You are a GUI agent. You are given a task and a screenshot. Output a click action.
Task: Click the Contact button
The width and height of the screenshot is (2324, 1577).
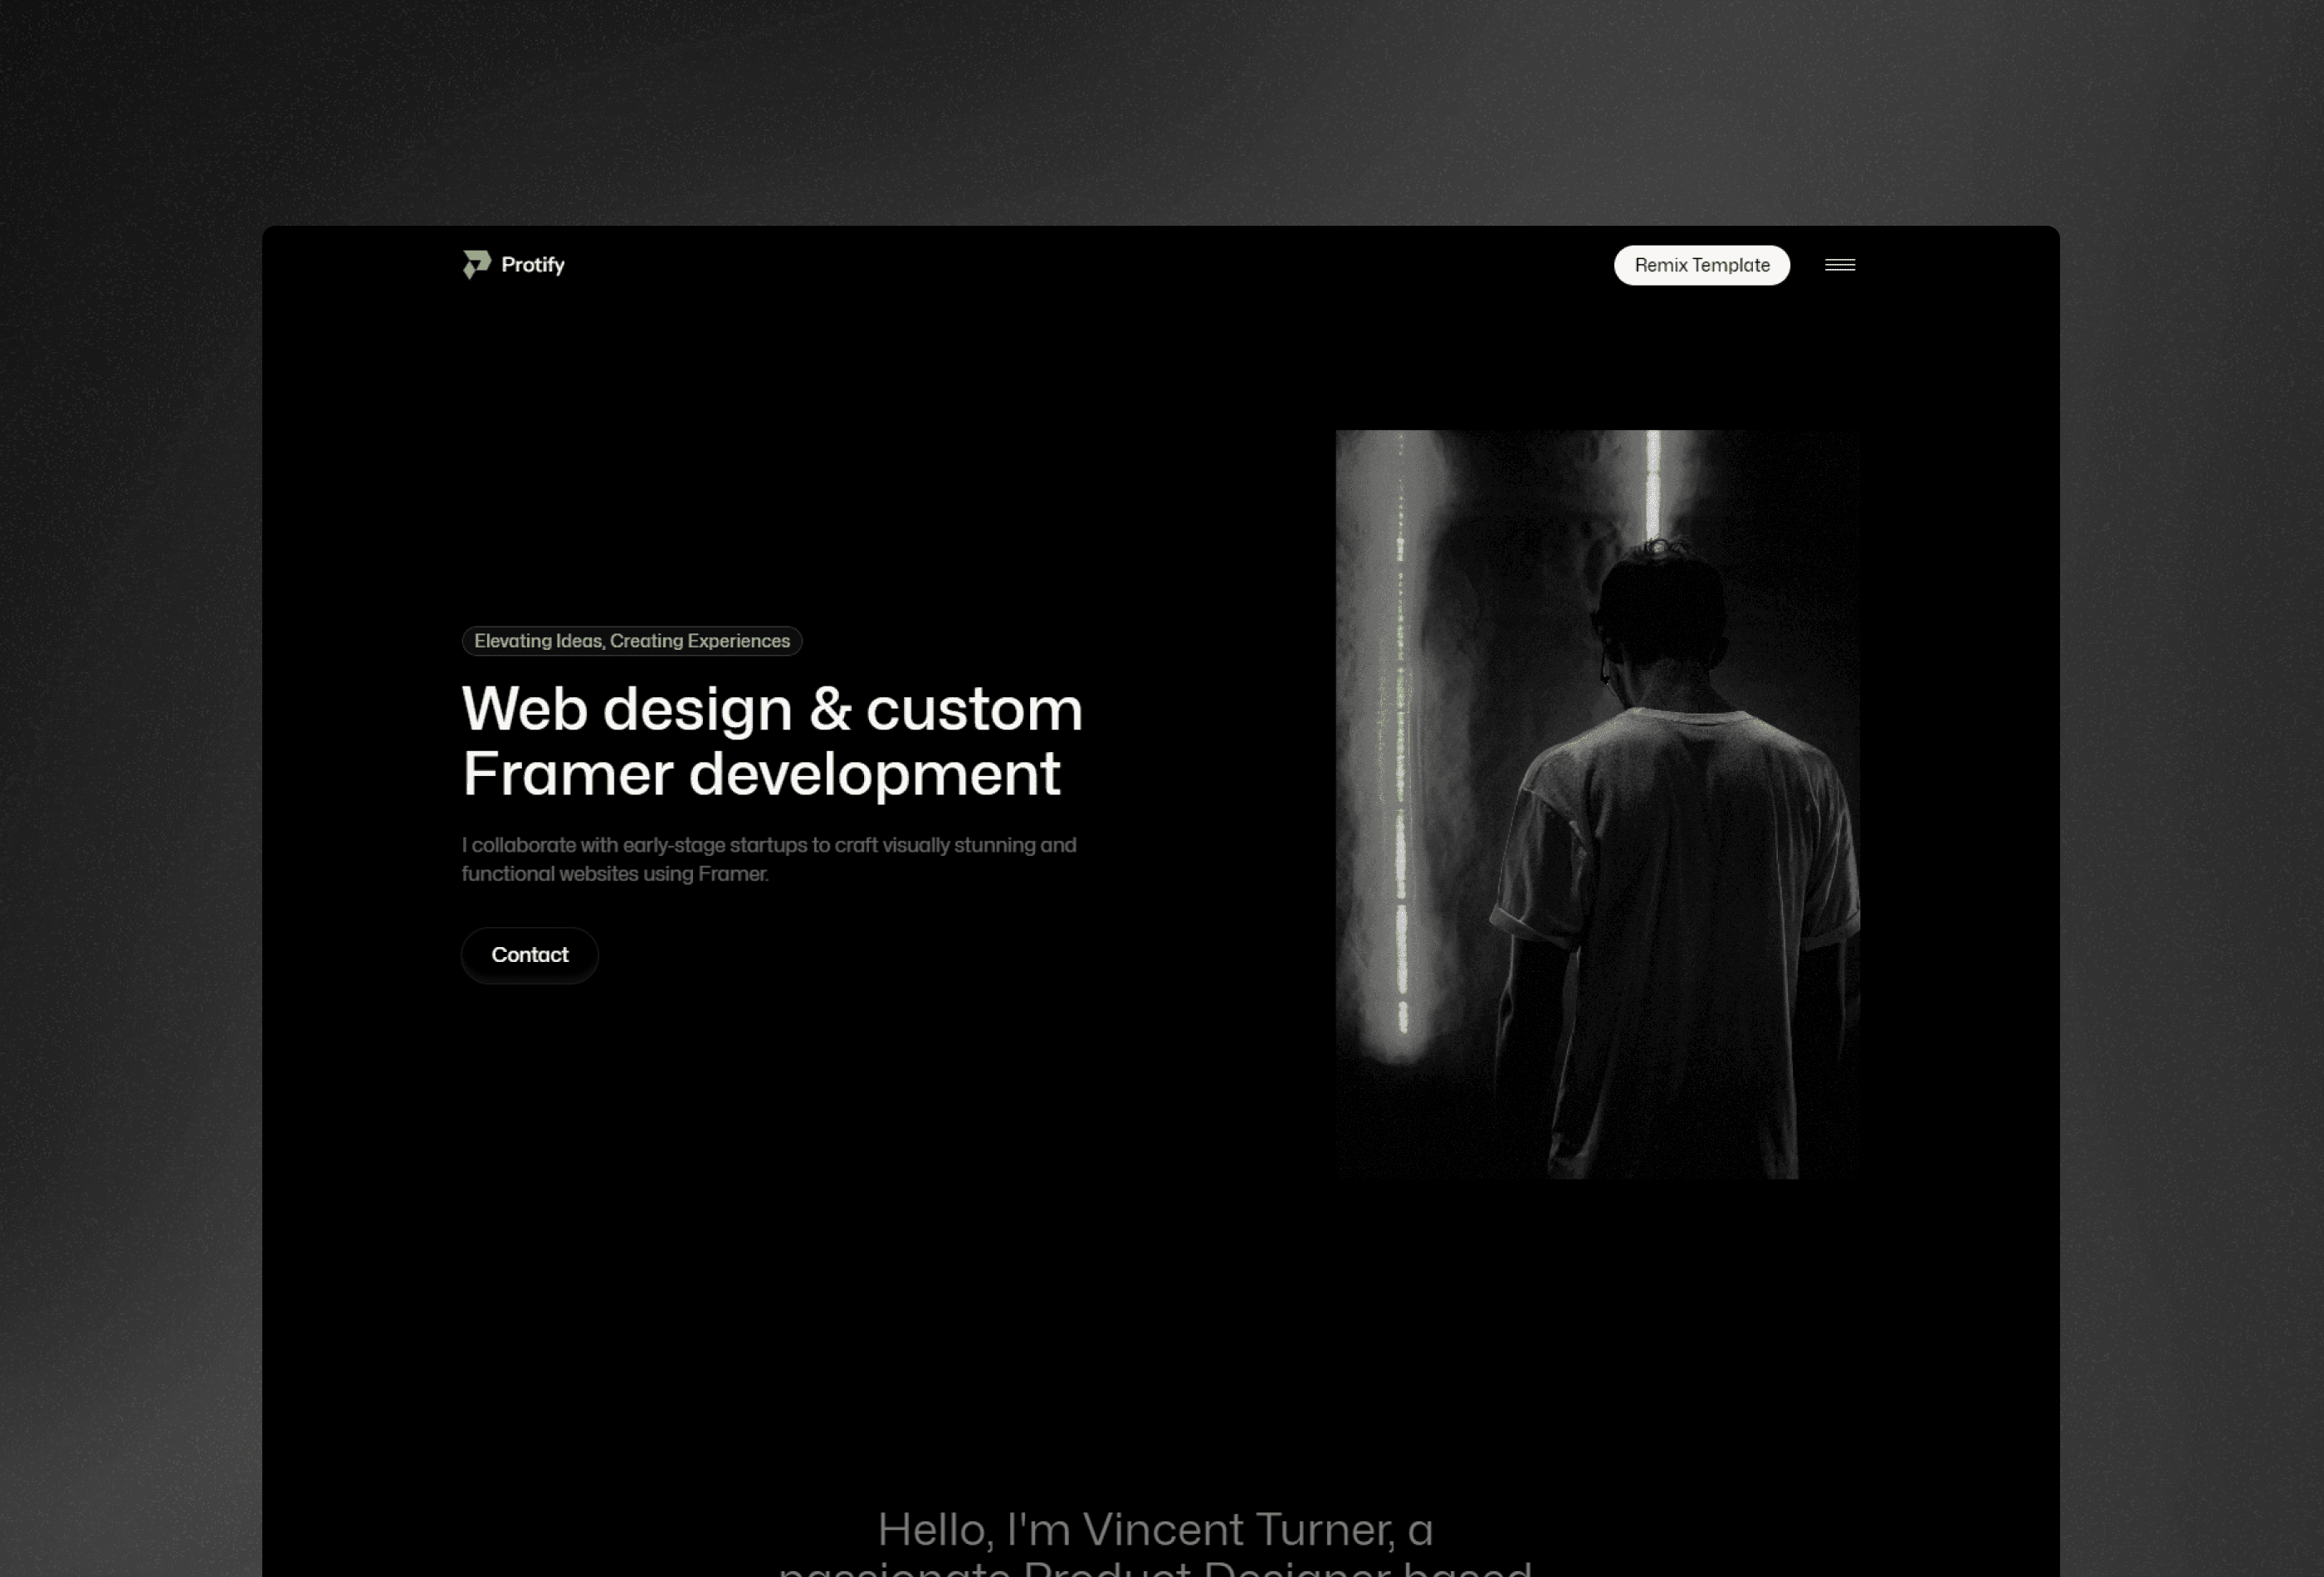[530, 954]
